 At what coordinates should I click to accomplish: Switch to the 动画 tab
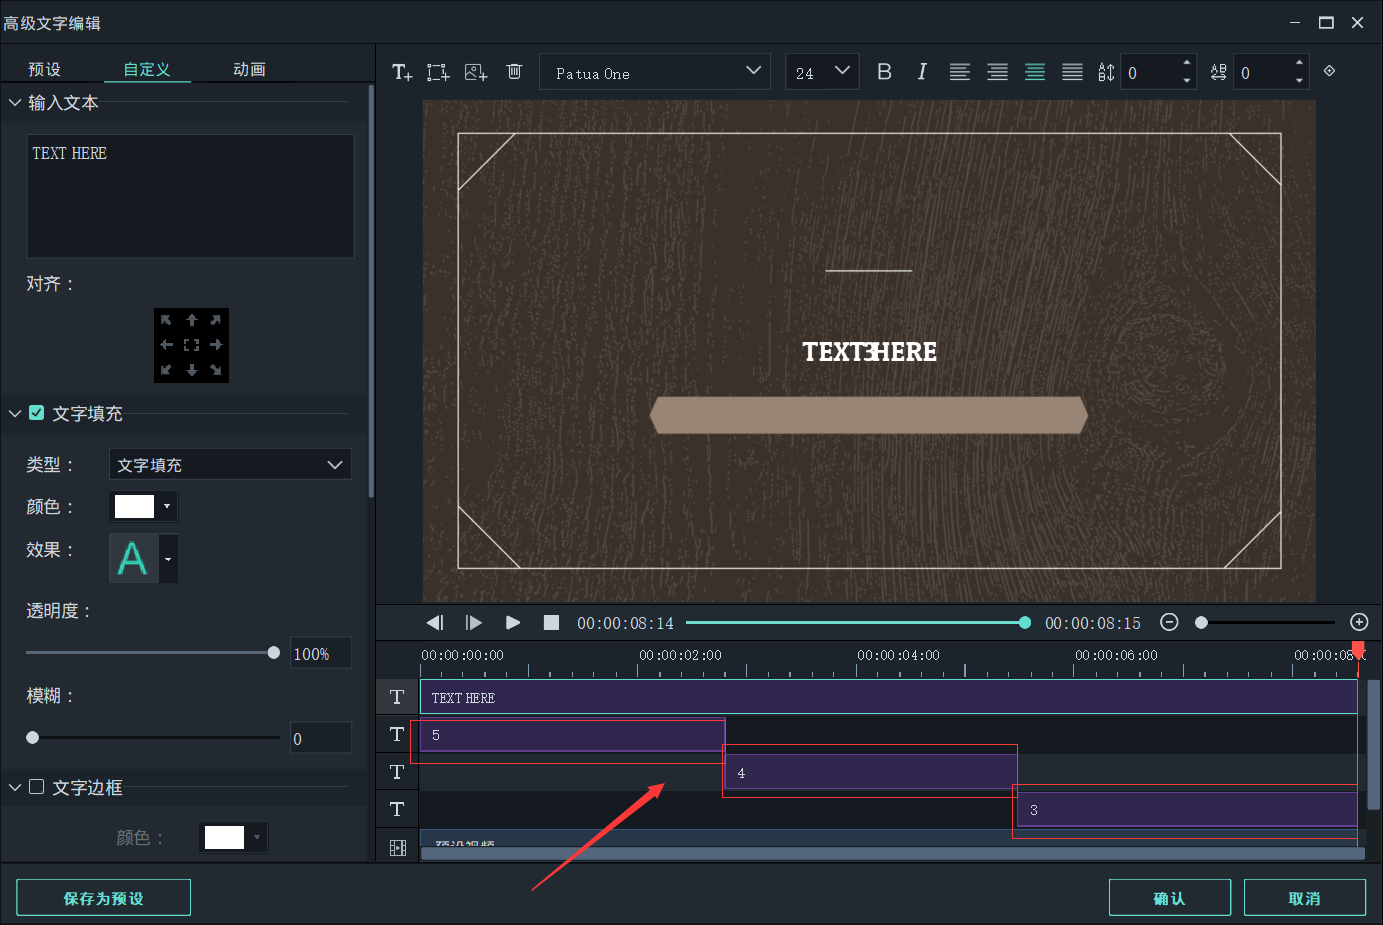pyautogui.click(x=249, y=69)
